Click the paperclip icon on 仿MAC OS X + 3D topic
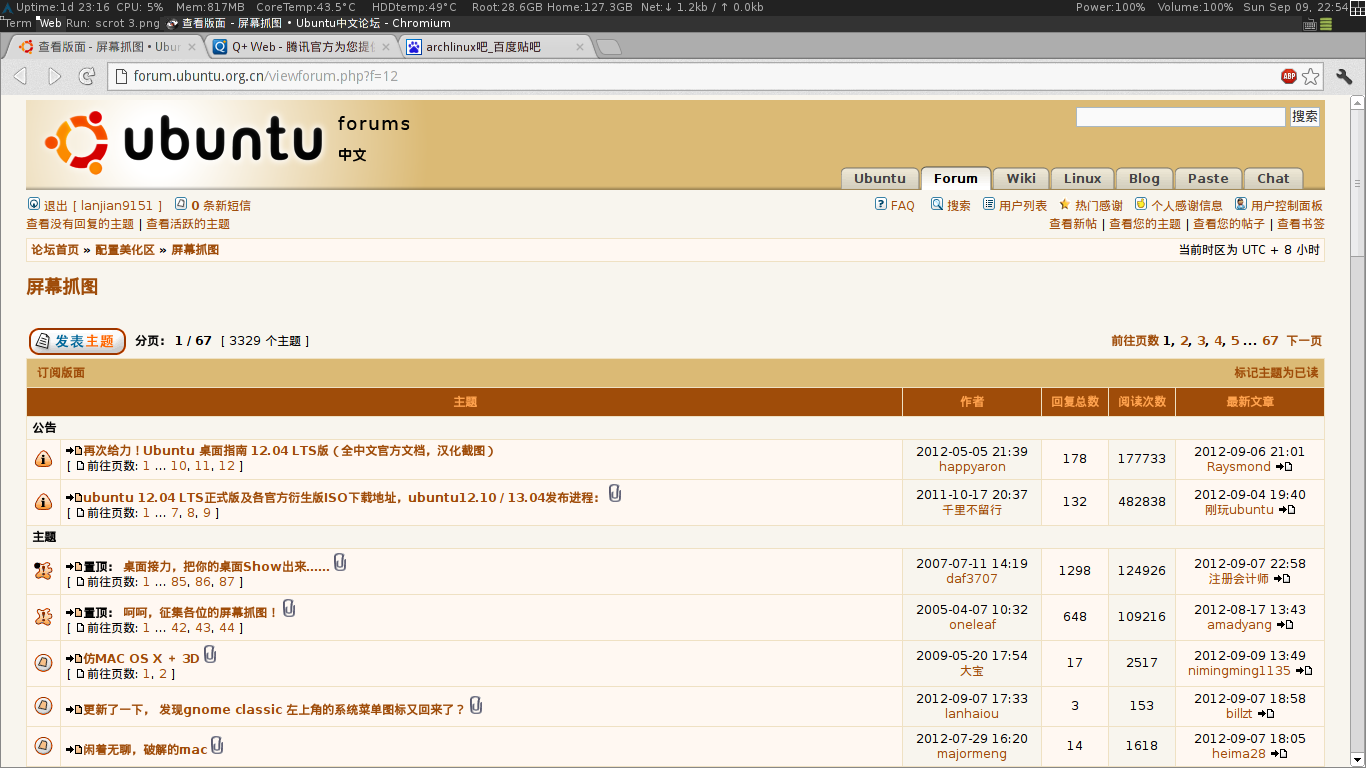 [x=210, y=654]
